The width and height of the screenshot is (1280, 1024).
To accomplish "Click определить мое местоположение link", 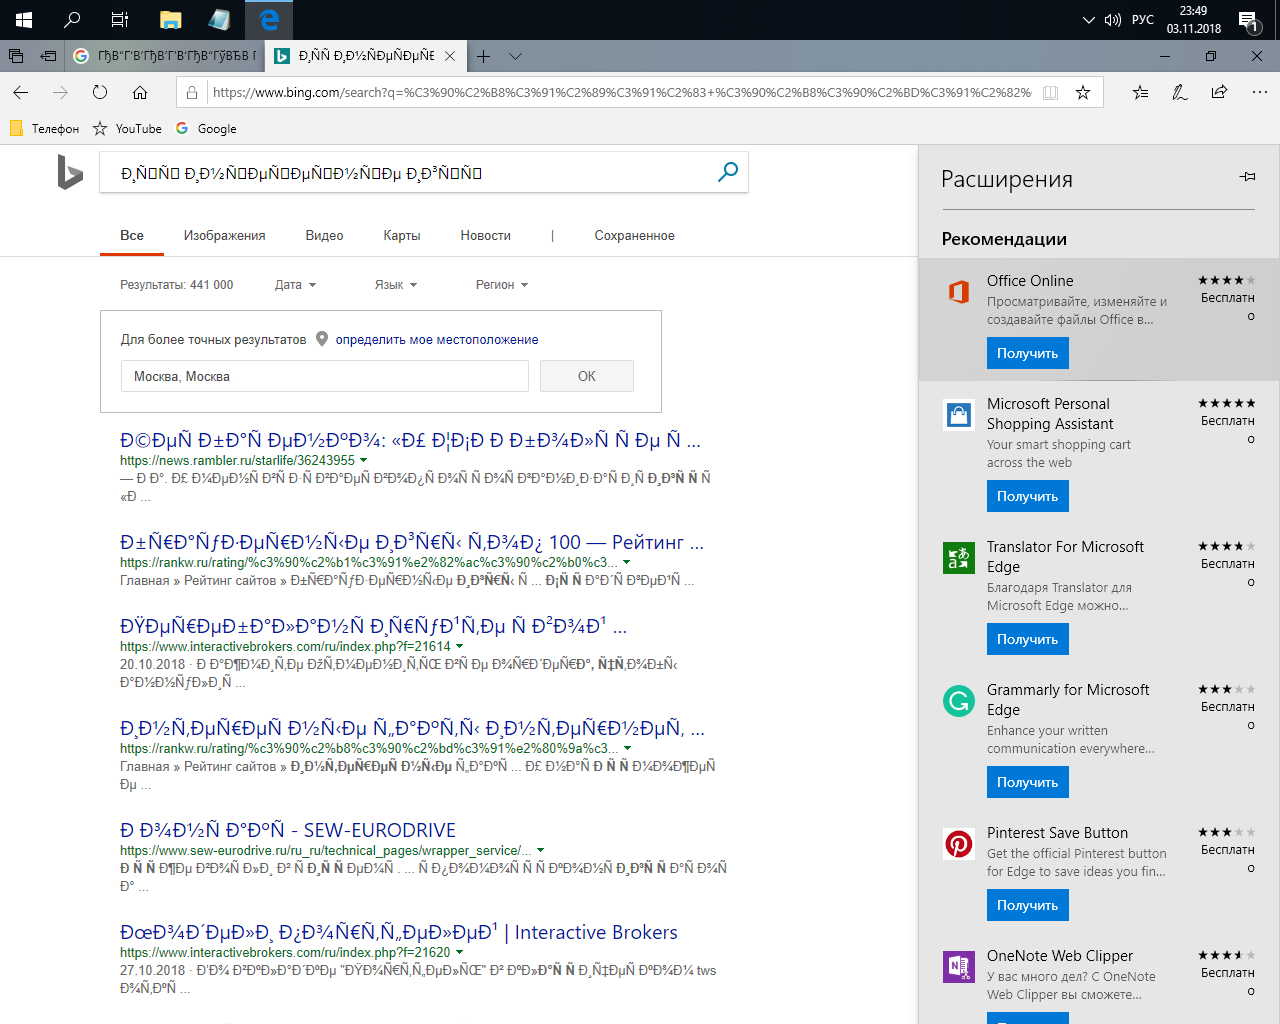I will (x=437, y=340).
